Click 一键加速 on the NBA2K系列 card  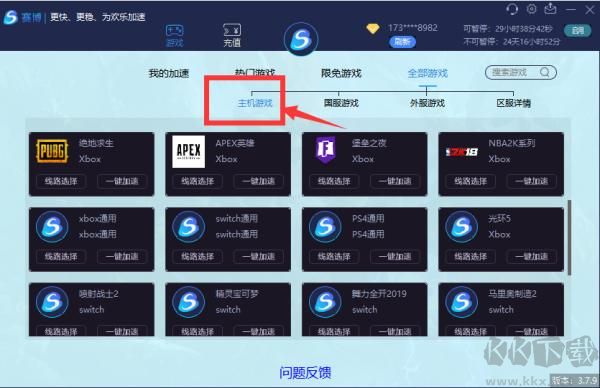[532, 181]
